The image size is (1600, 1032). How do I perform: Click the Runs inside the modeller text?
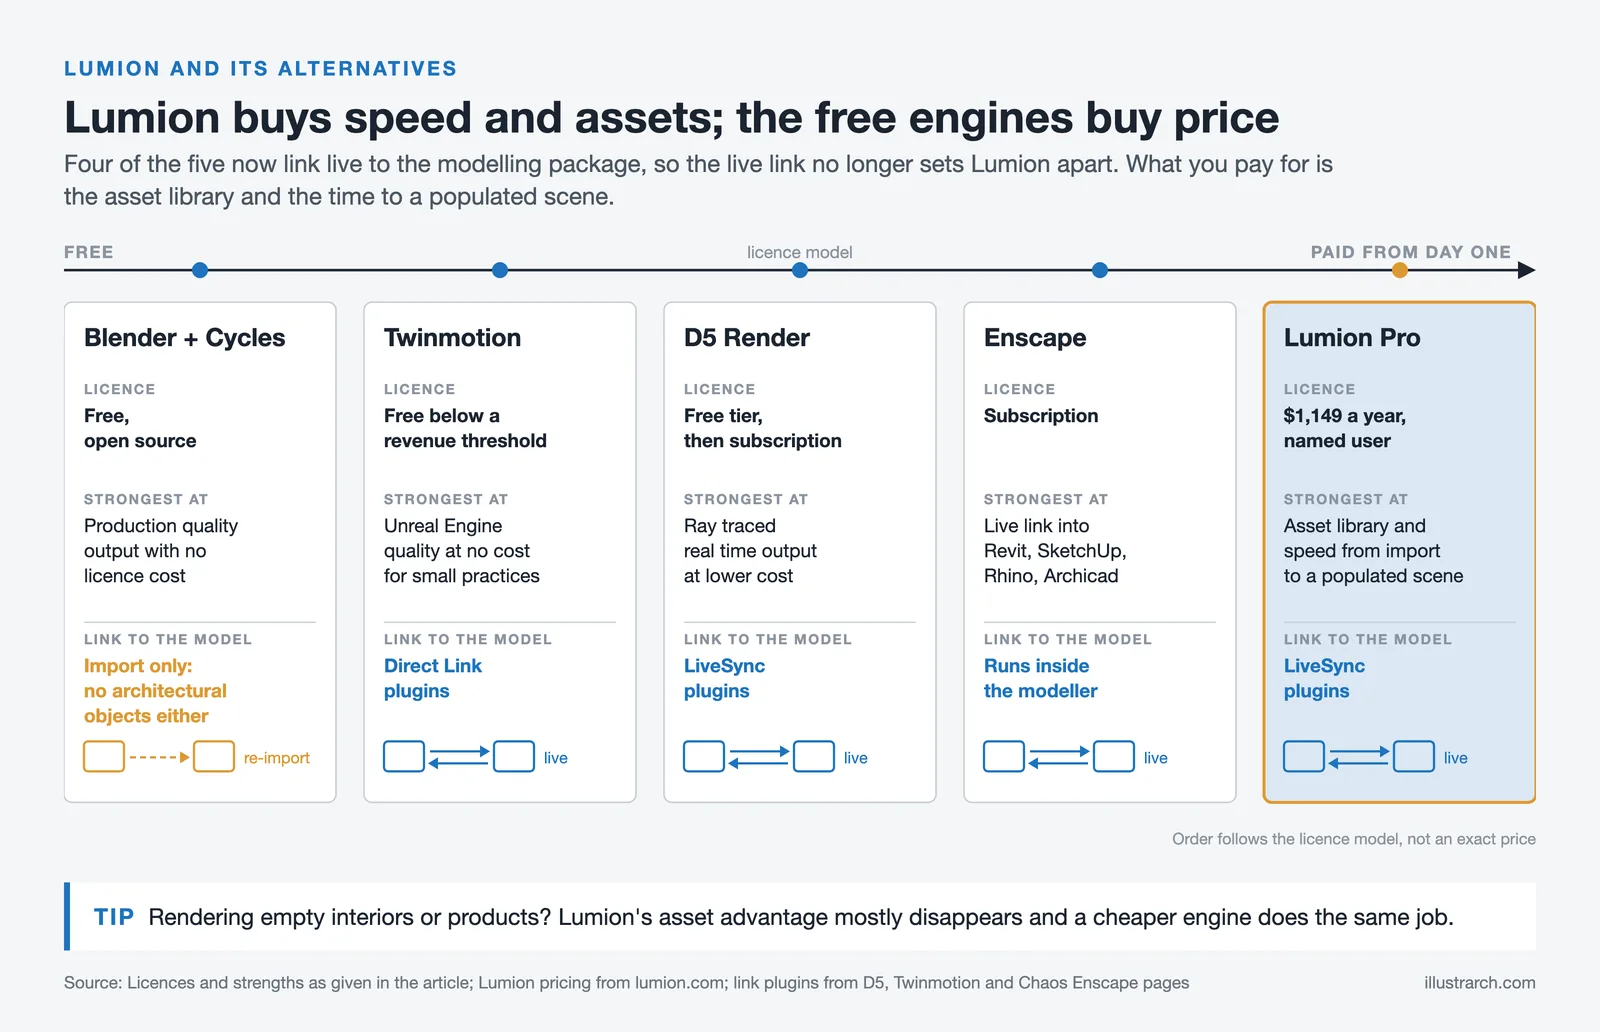(x=1040, y=678)
